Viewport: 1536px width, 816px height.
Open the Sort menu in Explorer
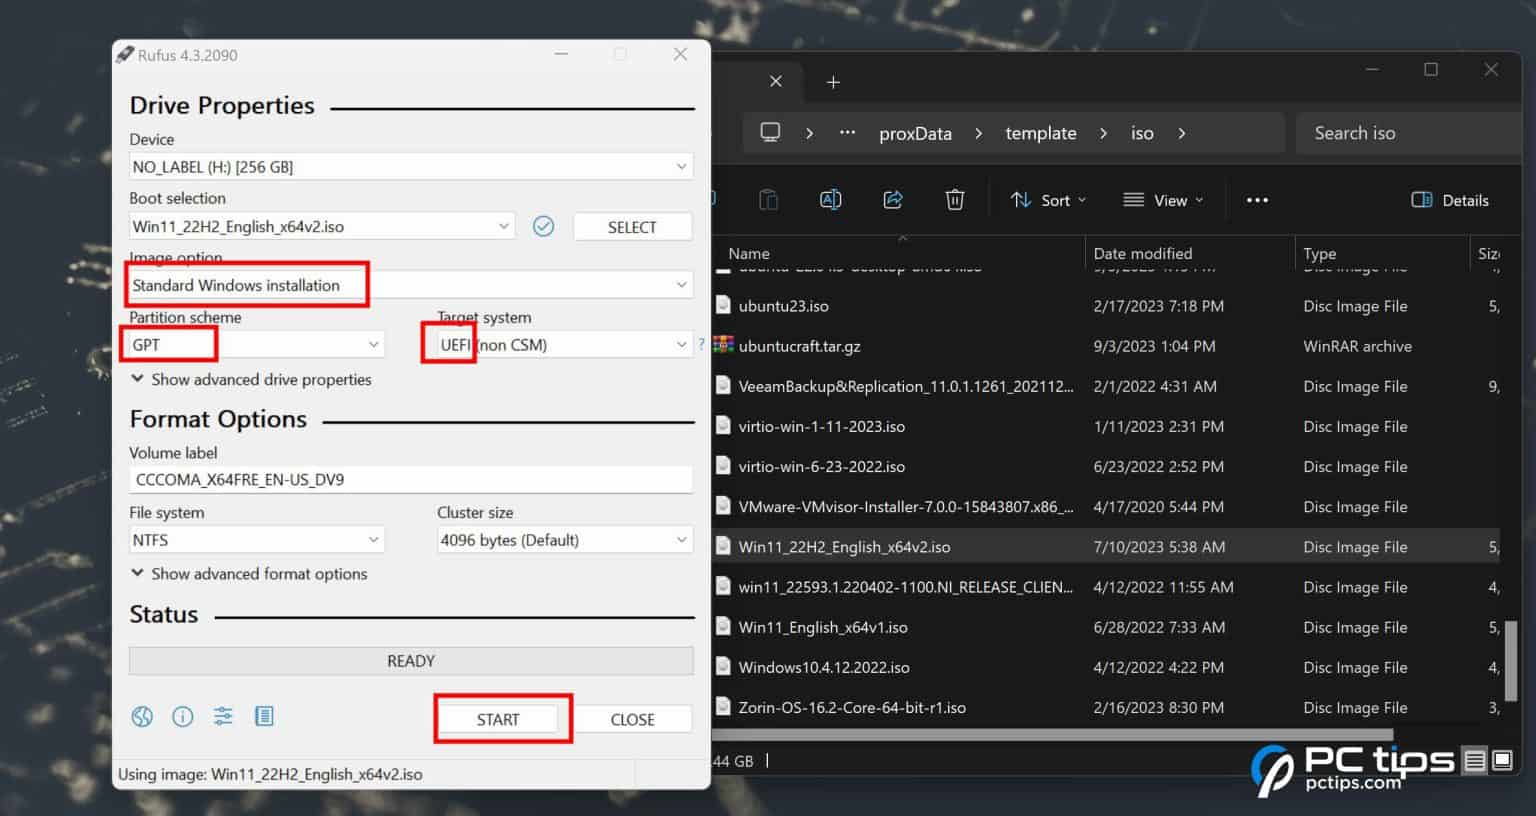(x=1048, y=199)
